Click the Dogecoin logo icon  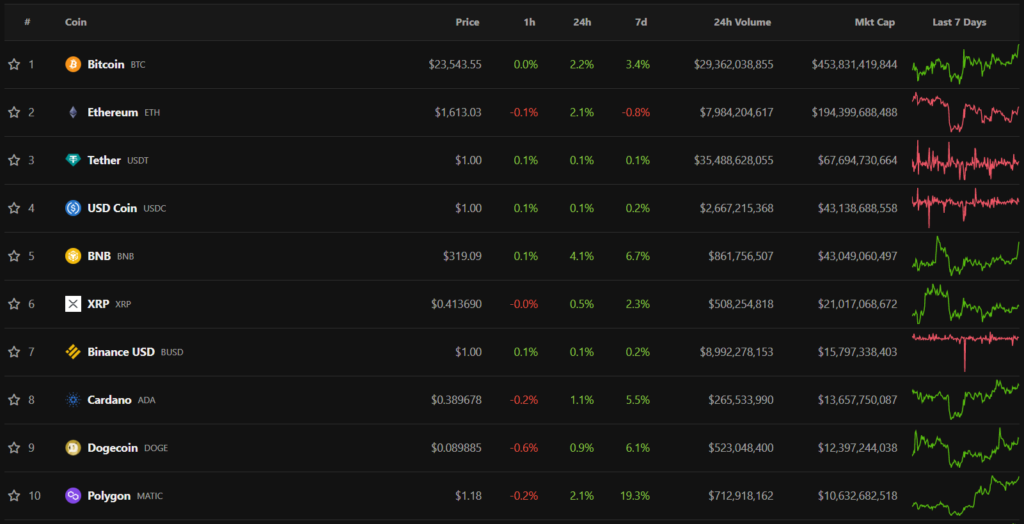coord(73,448)
